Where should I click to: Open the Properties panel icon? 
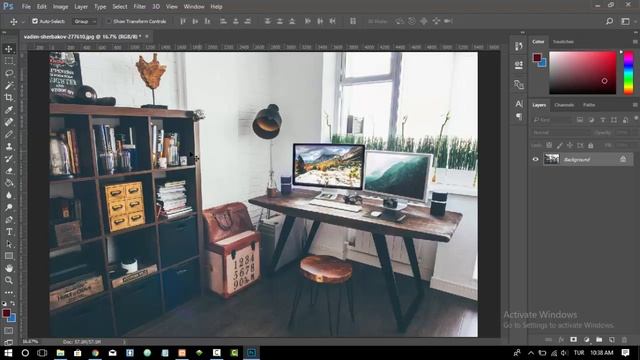[519, 65]
